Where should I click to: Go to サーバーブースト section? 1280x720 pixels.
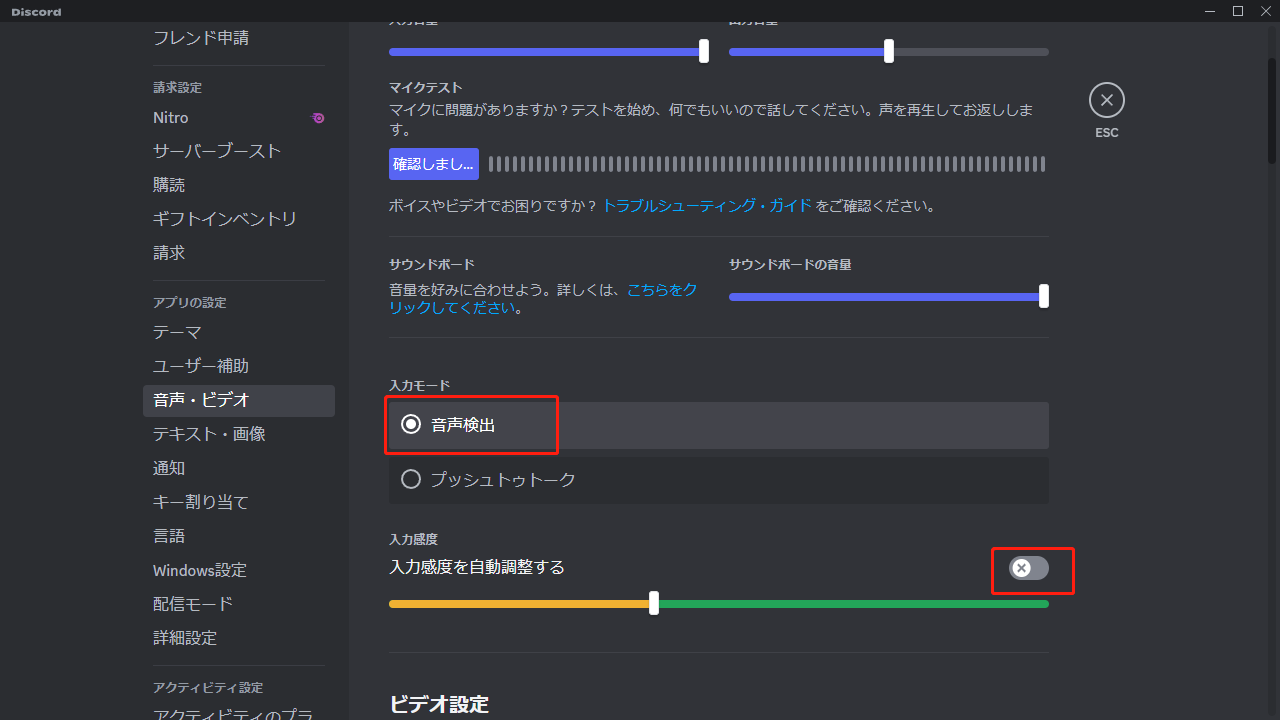click(238, 152)
